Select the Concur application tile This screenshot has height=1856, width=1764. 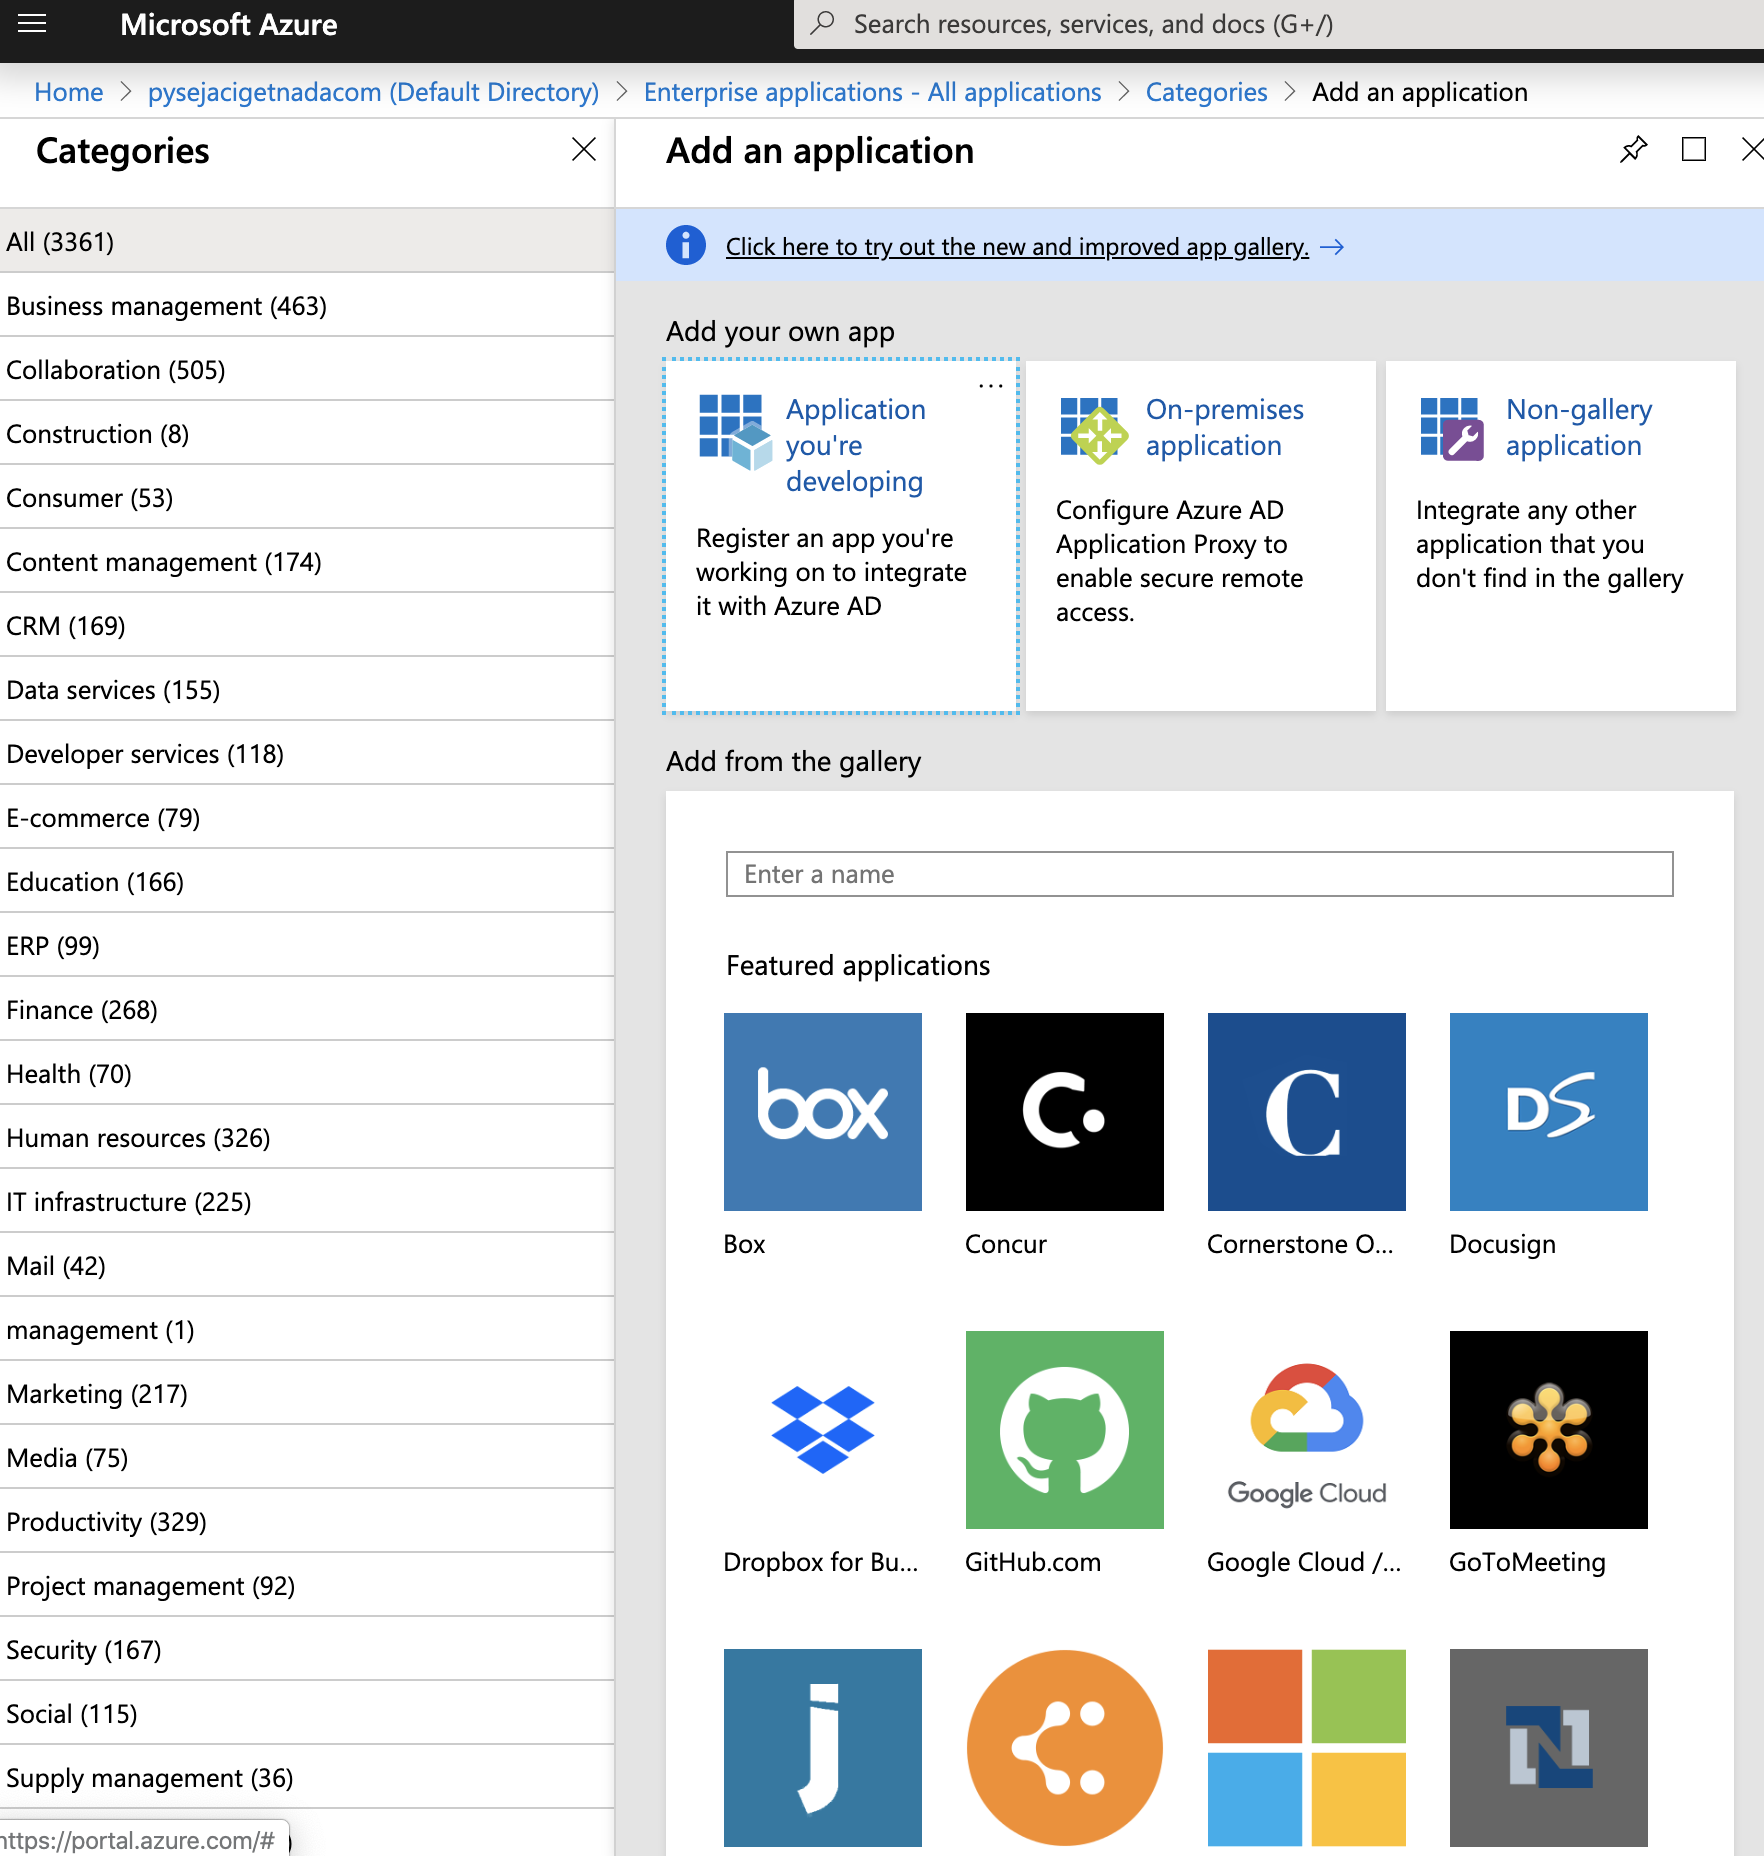coord(1065,1112)
